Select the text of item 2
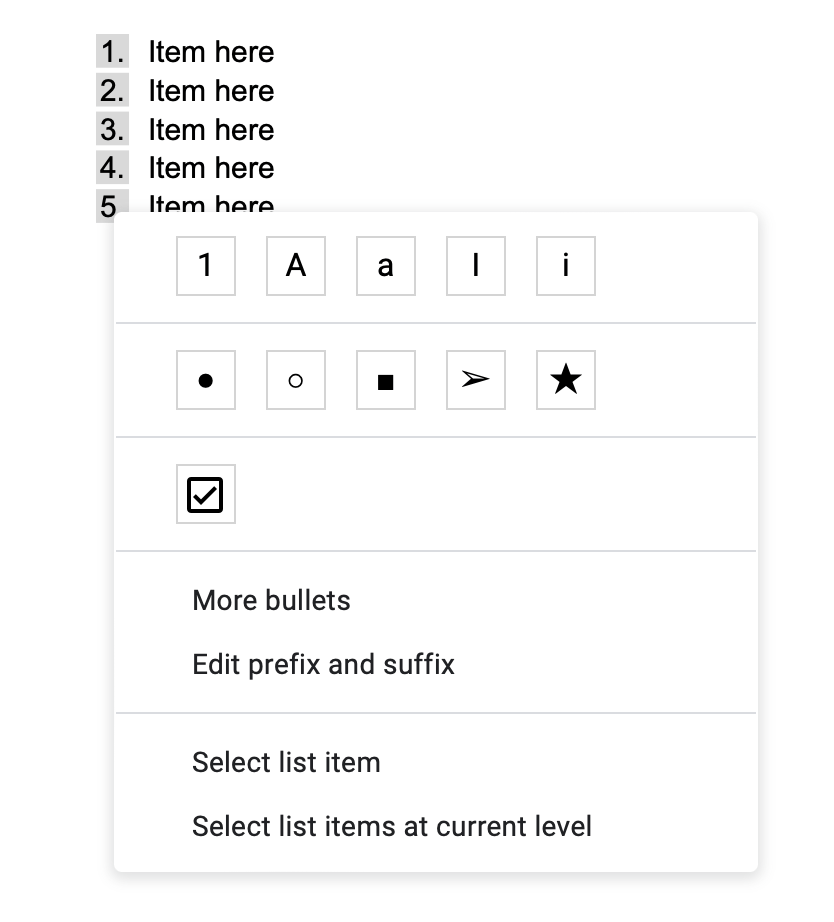This screenshot has width=834, height=922. 211,90
